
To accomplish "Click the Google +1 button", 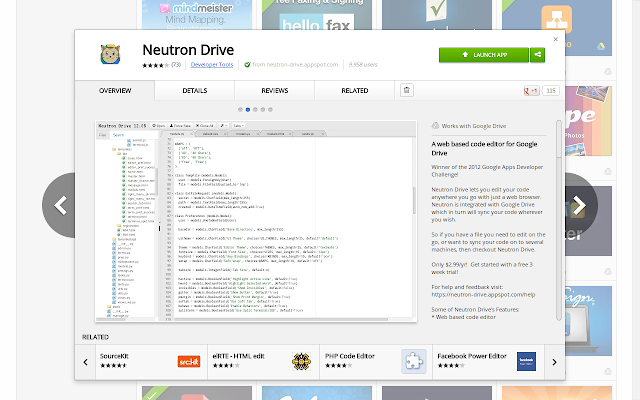I will (x=531, y=91).
